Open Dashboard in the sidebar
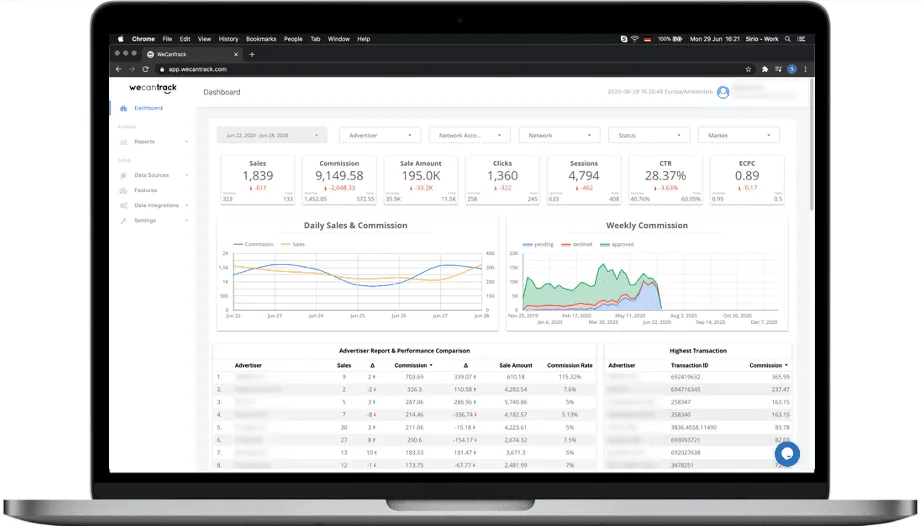 (148, 108)
